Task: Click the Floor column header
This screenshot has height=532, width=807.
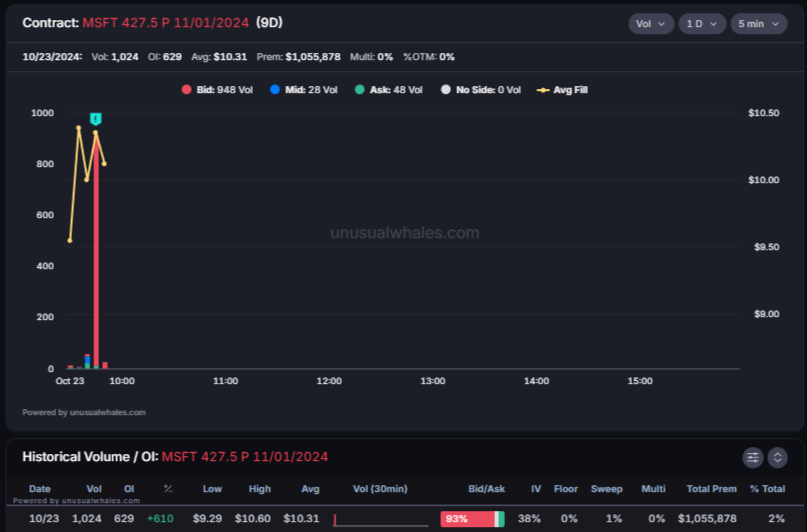Action: [566, 489]
